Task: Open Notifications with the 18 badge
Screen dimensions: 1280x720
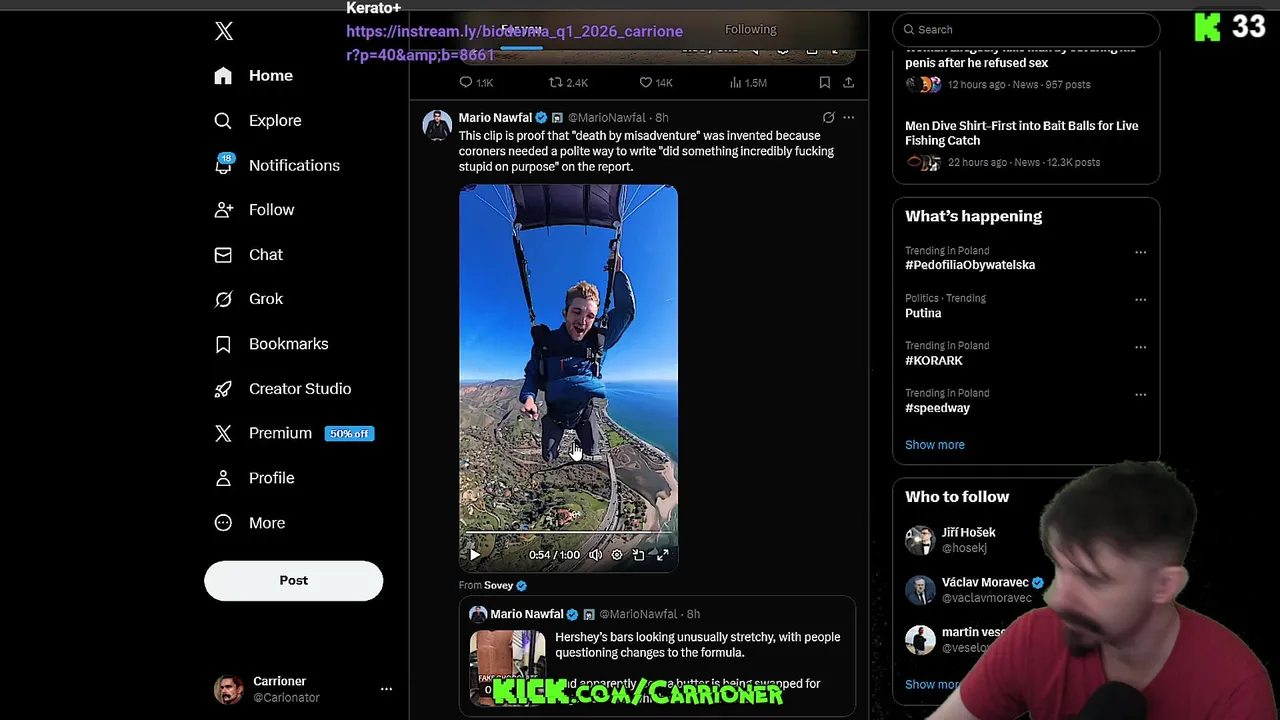Action: click(x=277, y=165)
